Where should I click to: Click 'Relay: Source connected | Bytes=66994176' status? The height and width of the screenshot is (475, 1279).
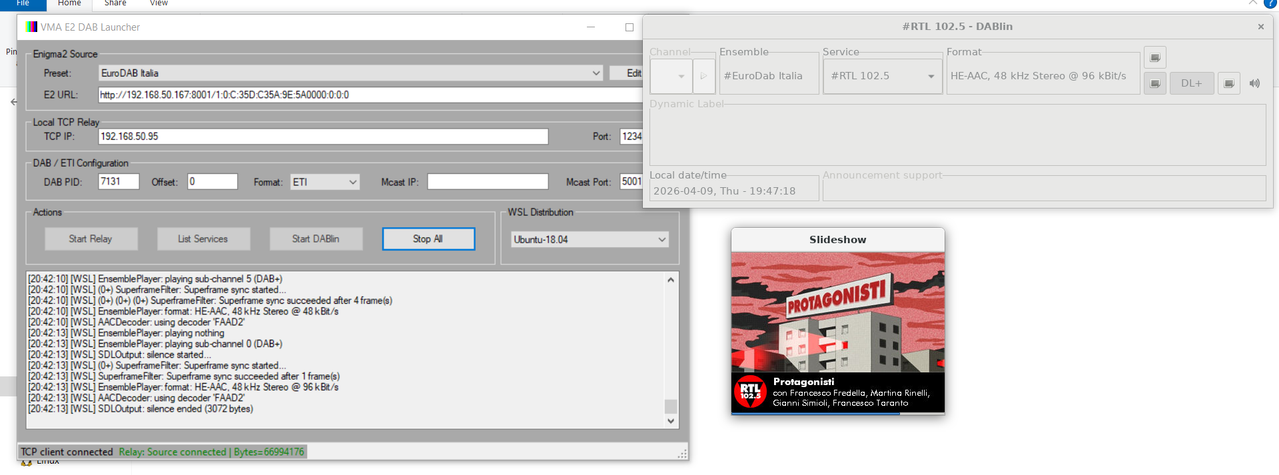coord(212,452)
